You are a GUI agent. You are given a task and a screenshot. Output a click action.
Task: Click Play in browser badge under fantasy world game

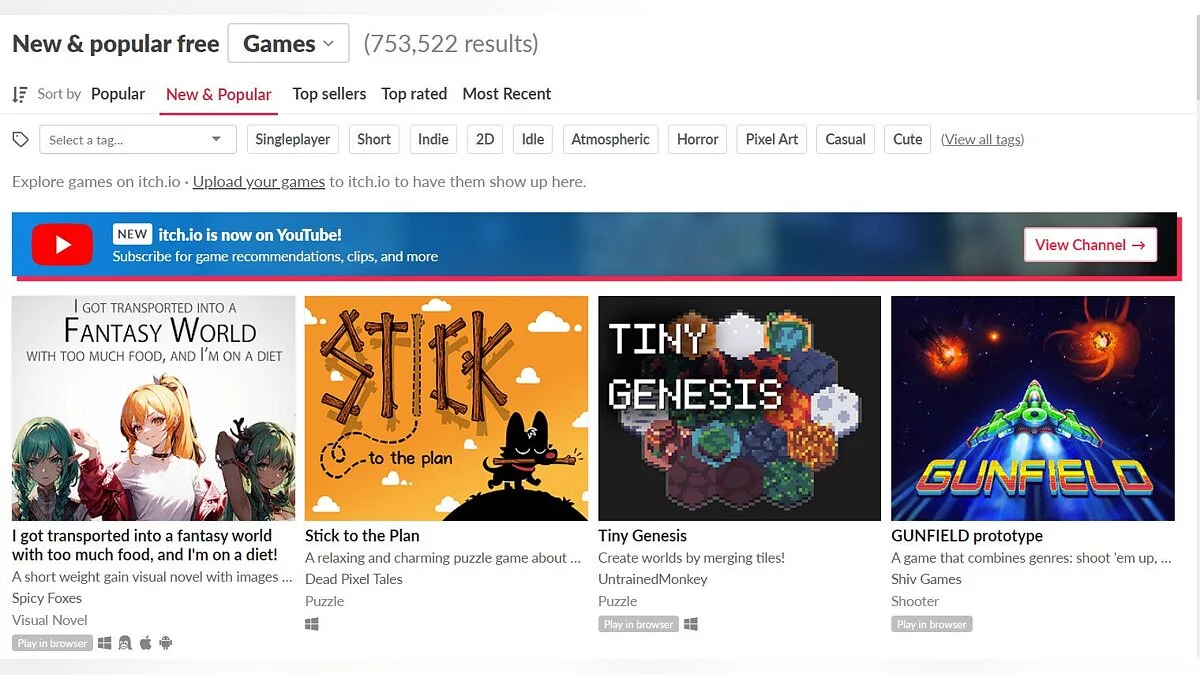coord(52,643)
